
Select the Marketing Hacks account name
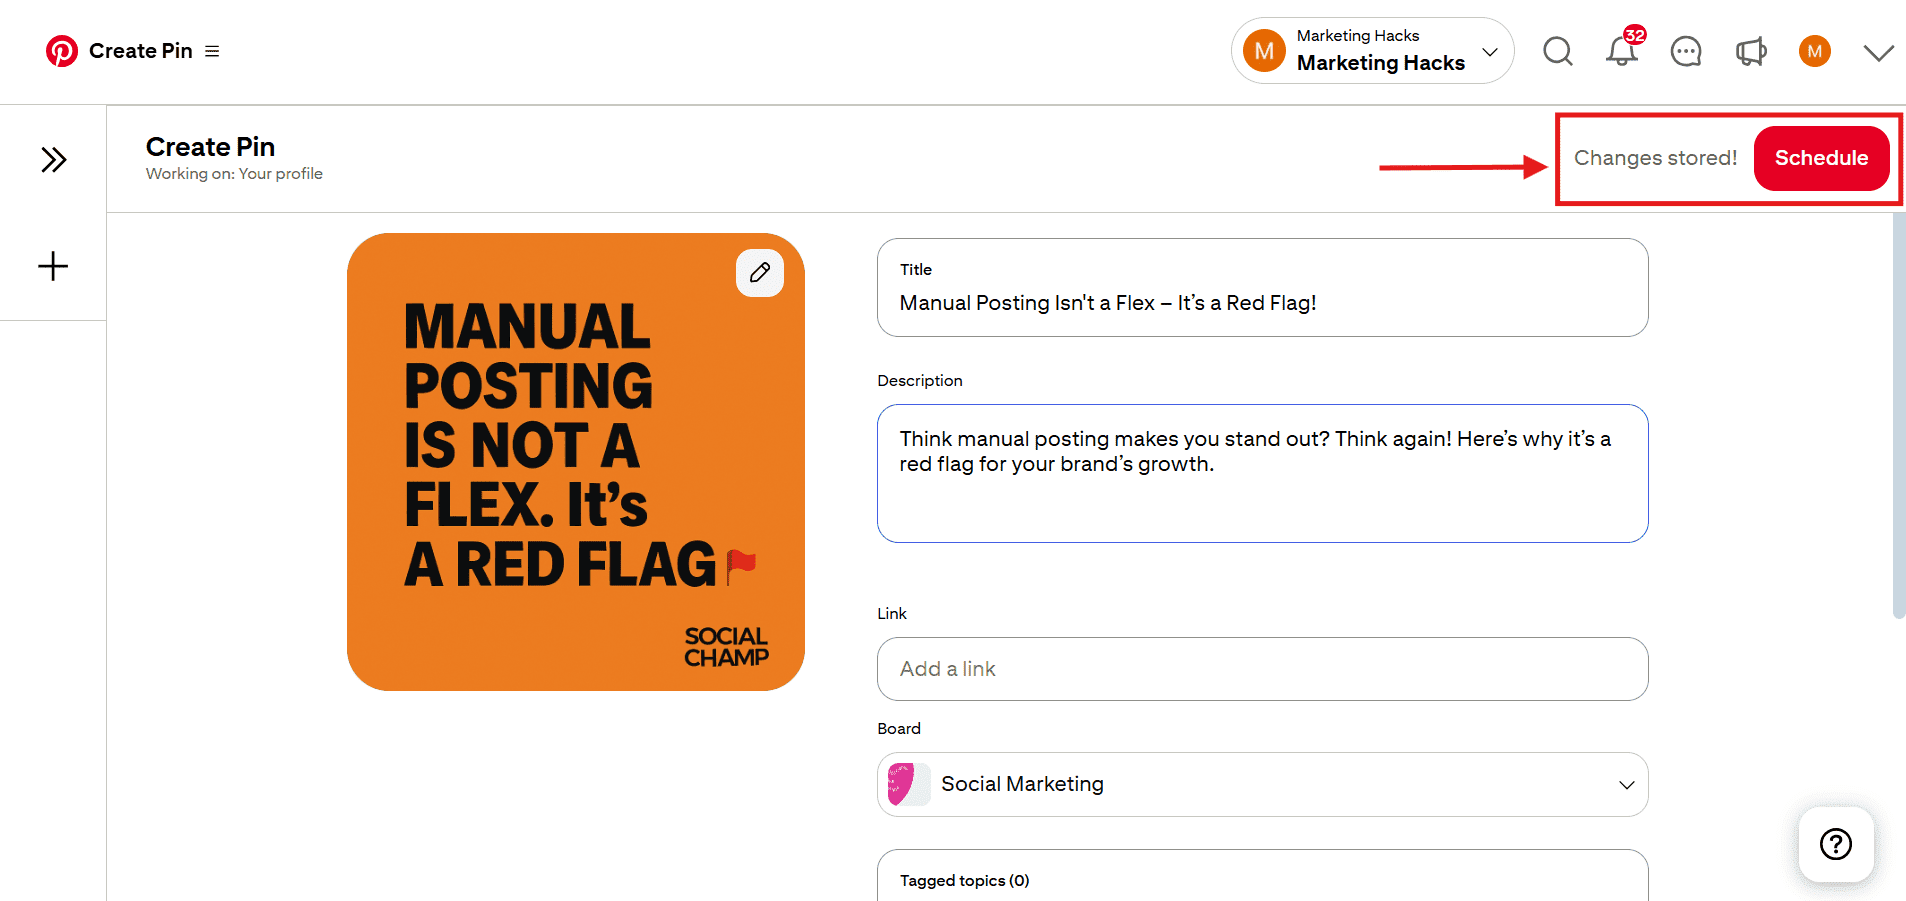(x=1379, y=62)
